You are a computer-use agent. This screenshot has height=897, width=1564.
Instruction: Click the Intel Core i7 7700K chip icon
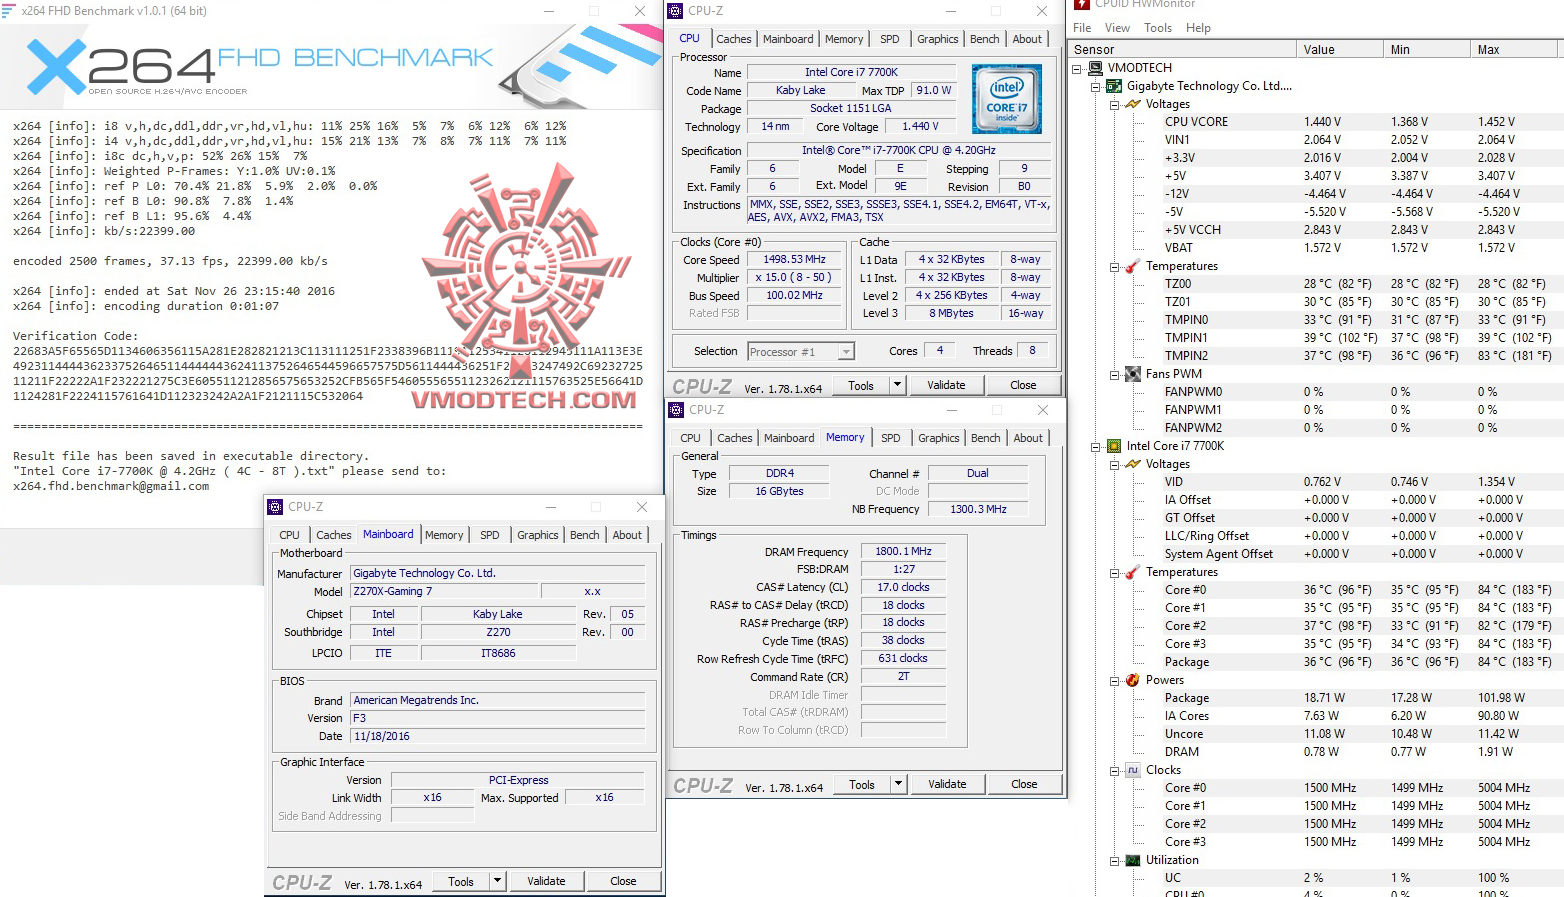[x=1114, y=446]
